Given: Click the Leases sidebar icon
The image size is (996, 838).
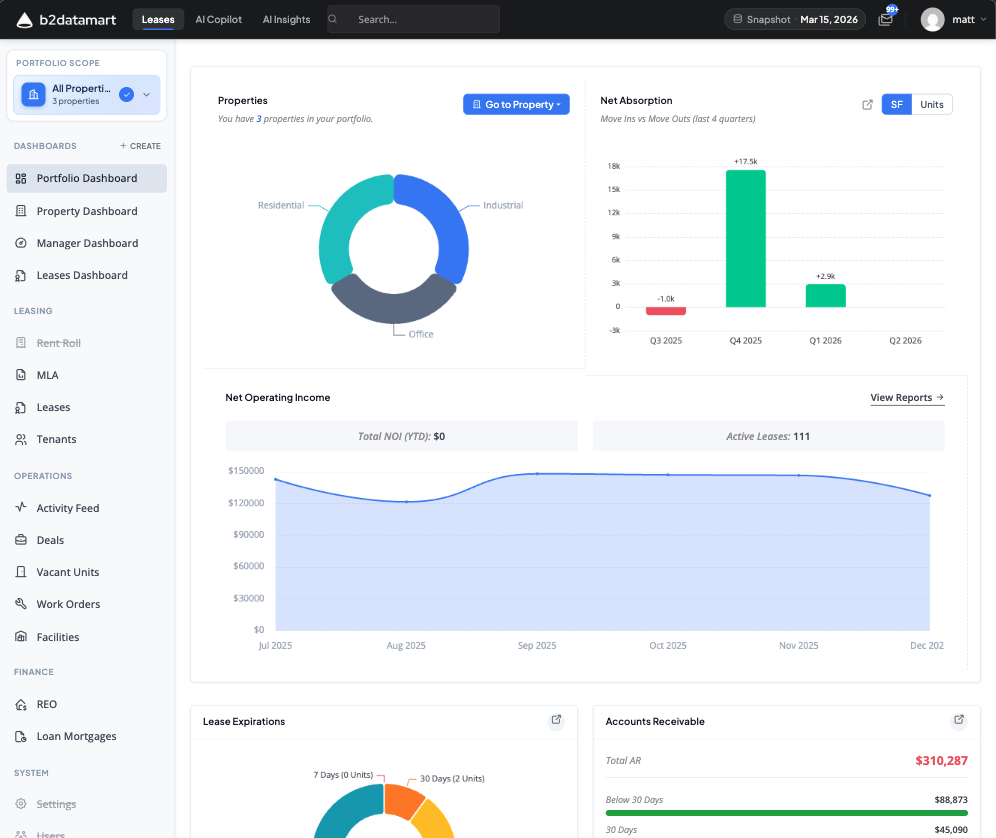Looking at the screenshot, I should pos(21,407).
